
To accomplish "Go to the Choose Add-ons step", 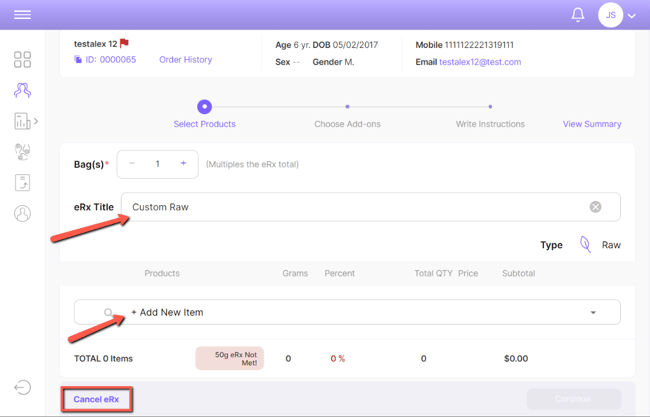I will coord(347,107).
